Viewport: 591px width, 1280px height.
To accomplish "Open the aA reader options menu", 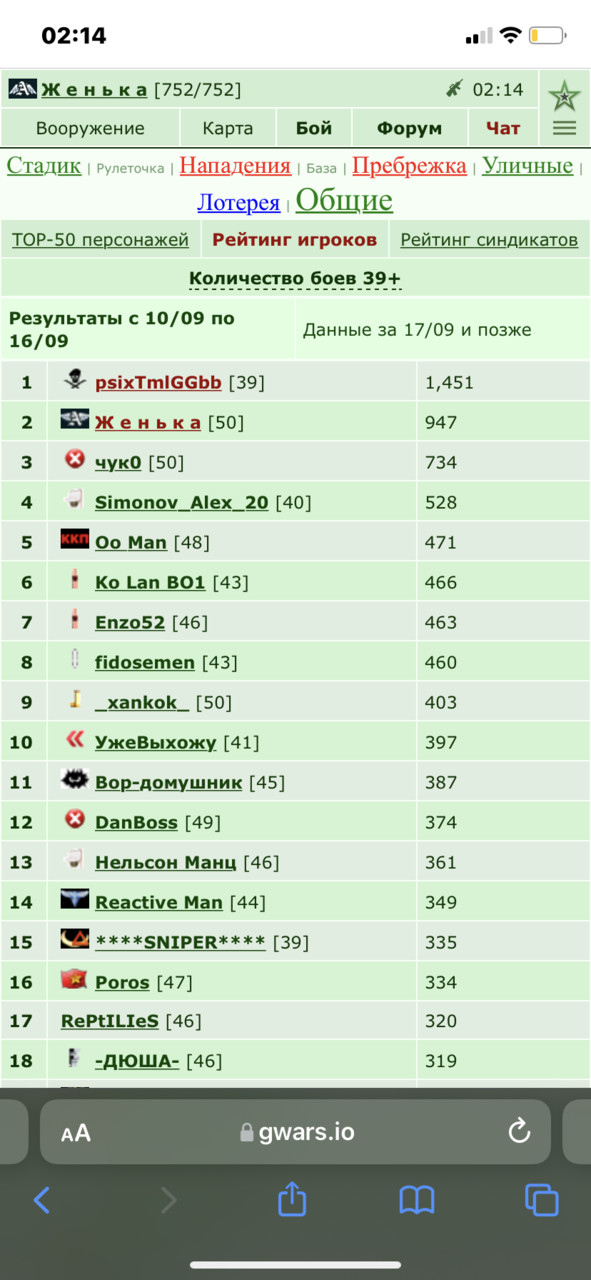I will pyautogui.click(x=76, y=1132).
